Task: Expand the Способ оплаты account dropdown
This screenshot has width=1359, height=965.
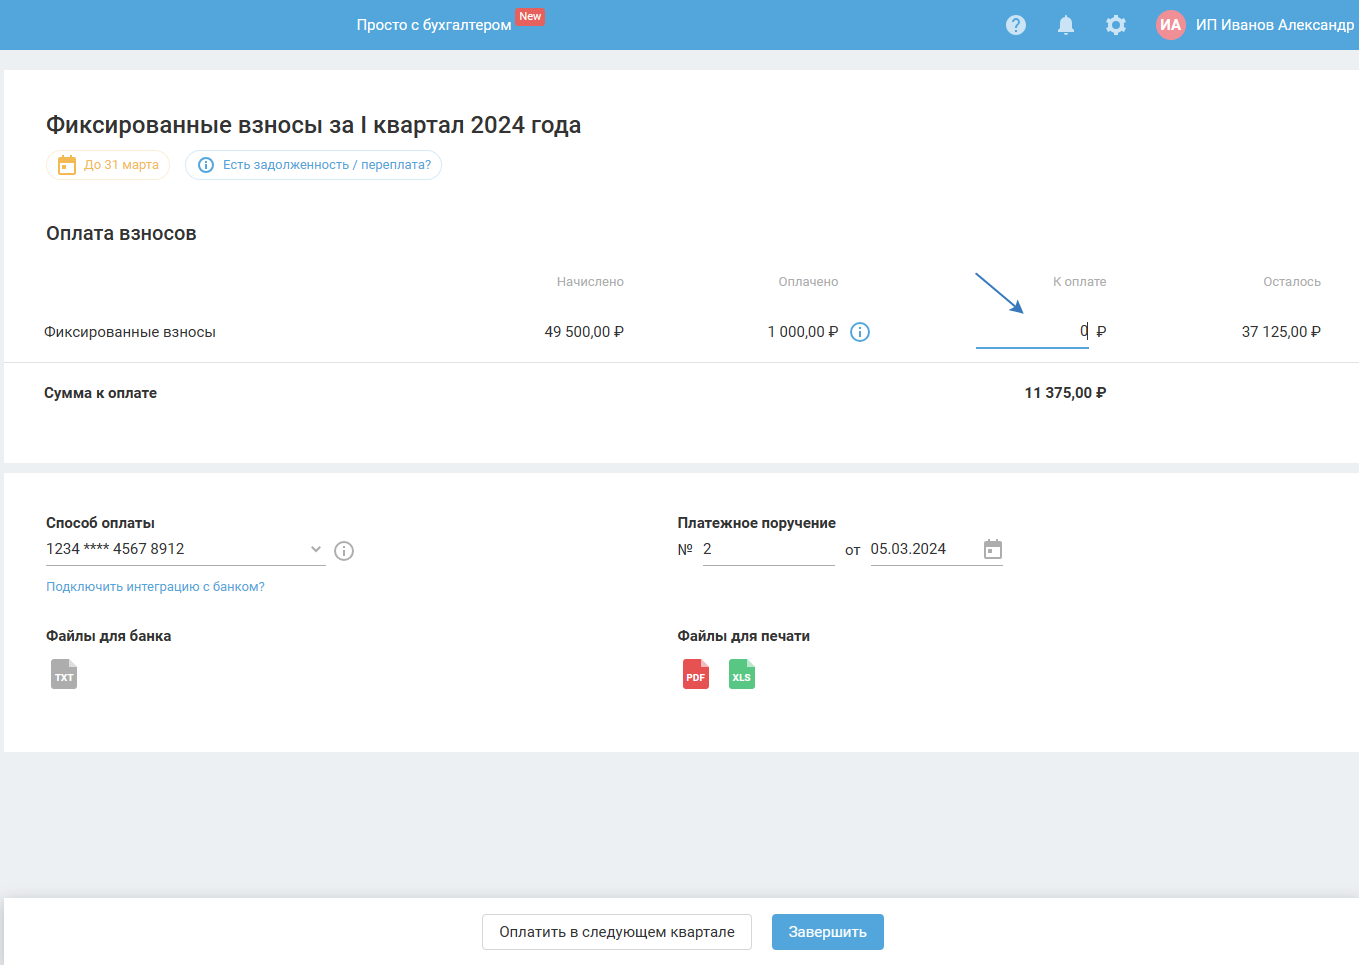Action: pos(315,549)
